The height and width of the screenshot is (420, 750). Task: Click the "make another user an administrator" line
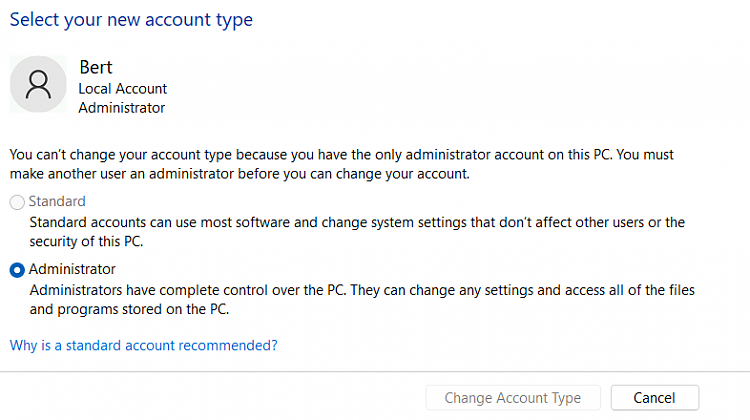coord(240,174)
